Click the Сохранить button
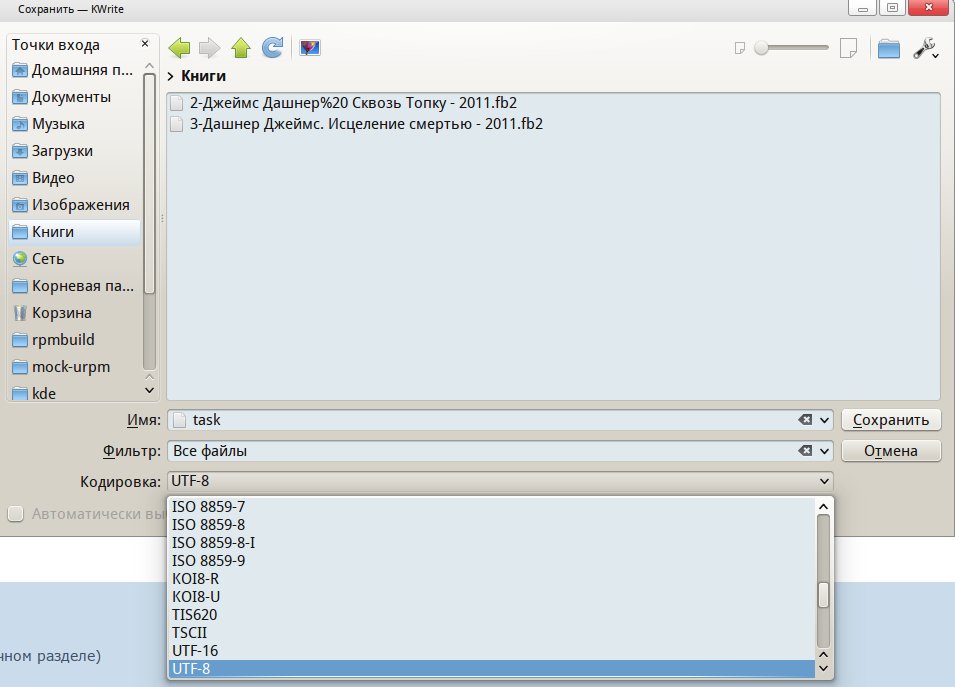Viewport: 955px width, 687px height. pyautogui.click(x=891, y=420)
